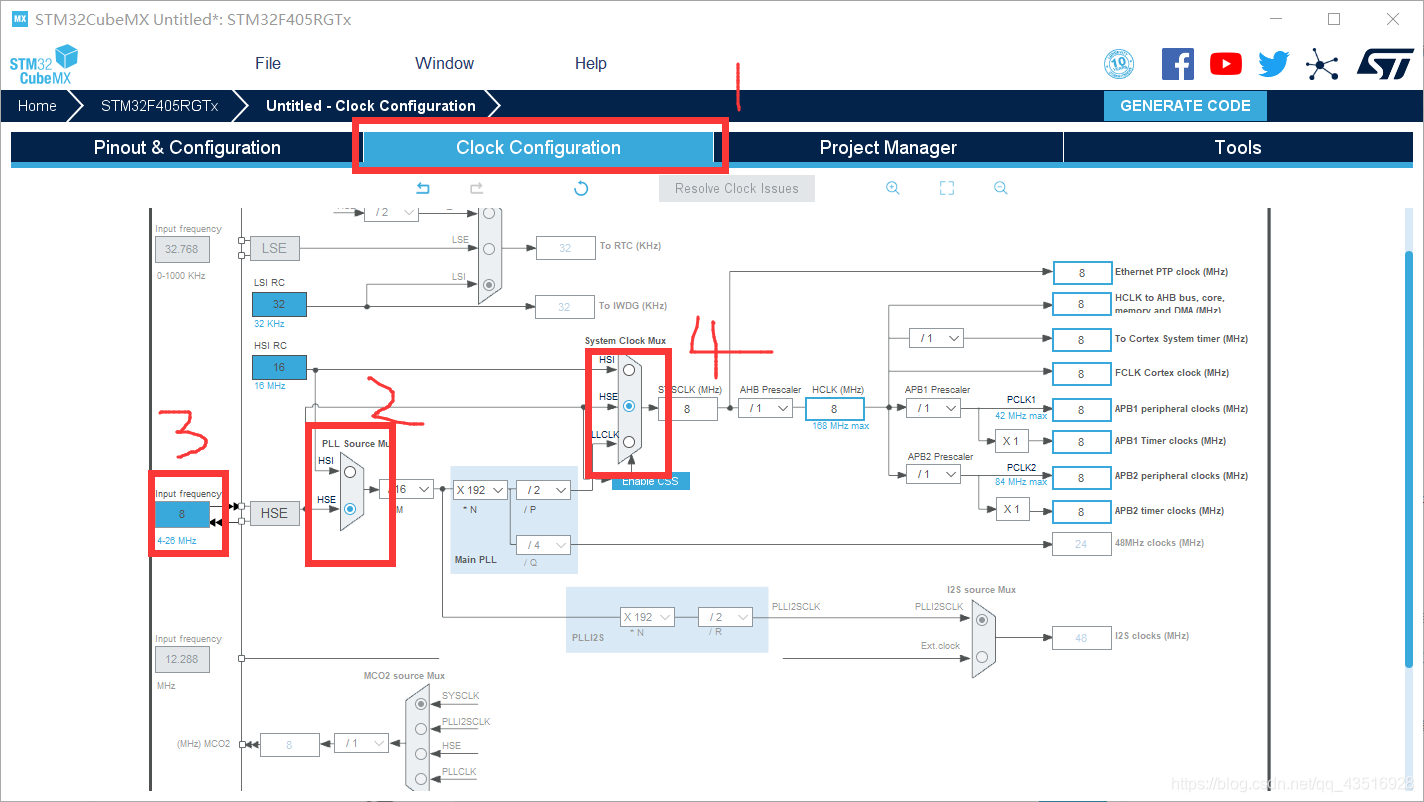Open the Twitter bird icon link

(1274, 64)
